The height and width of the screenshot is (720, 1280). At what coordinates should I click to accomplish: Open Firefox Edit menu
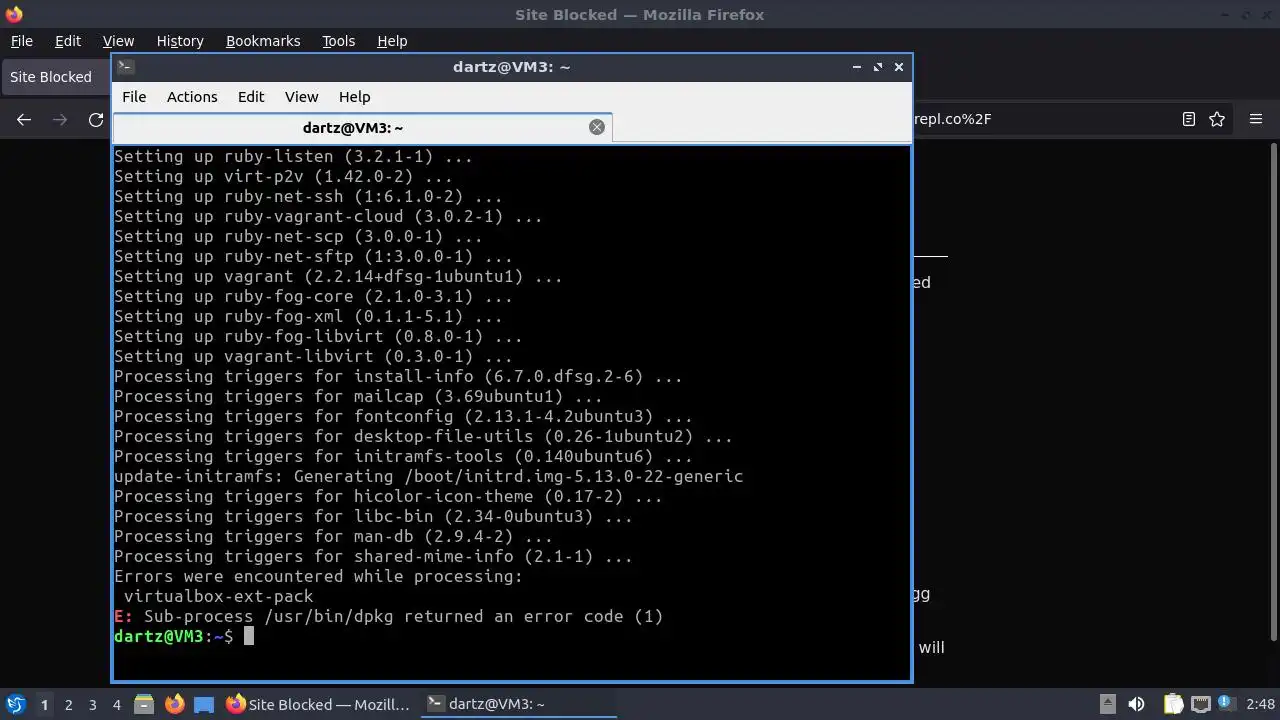(x=68, y=41)
